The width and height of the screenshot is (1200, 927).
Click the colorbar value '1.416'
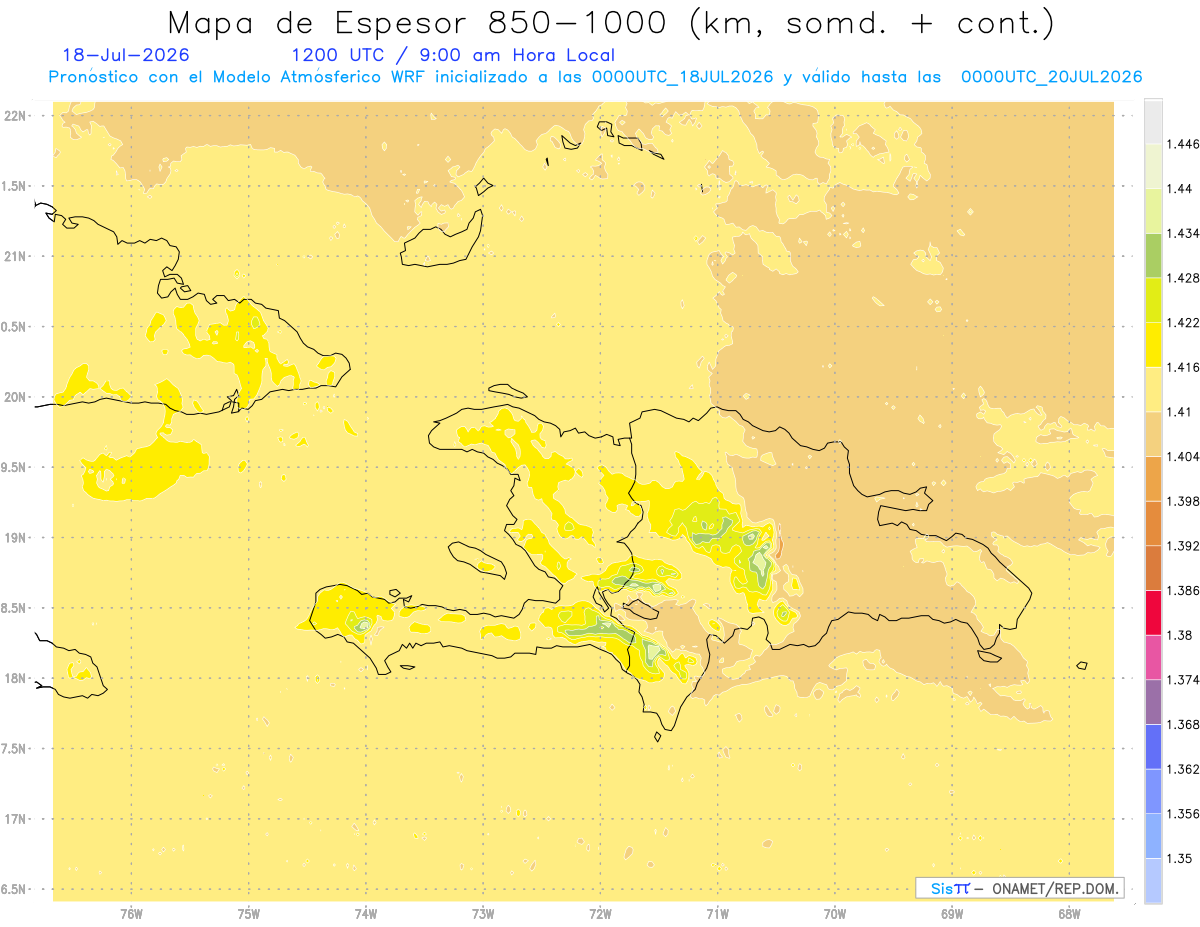pos(1182,367)
